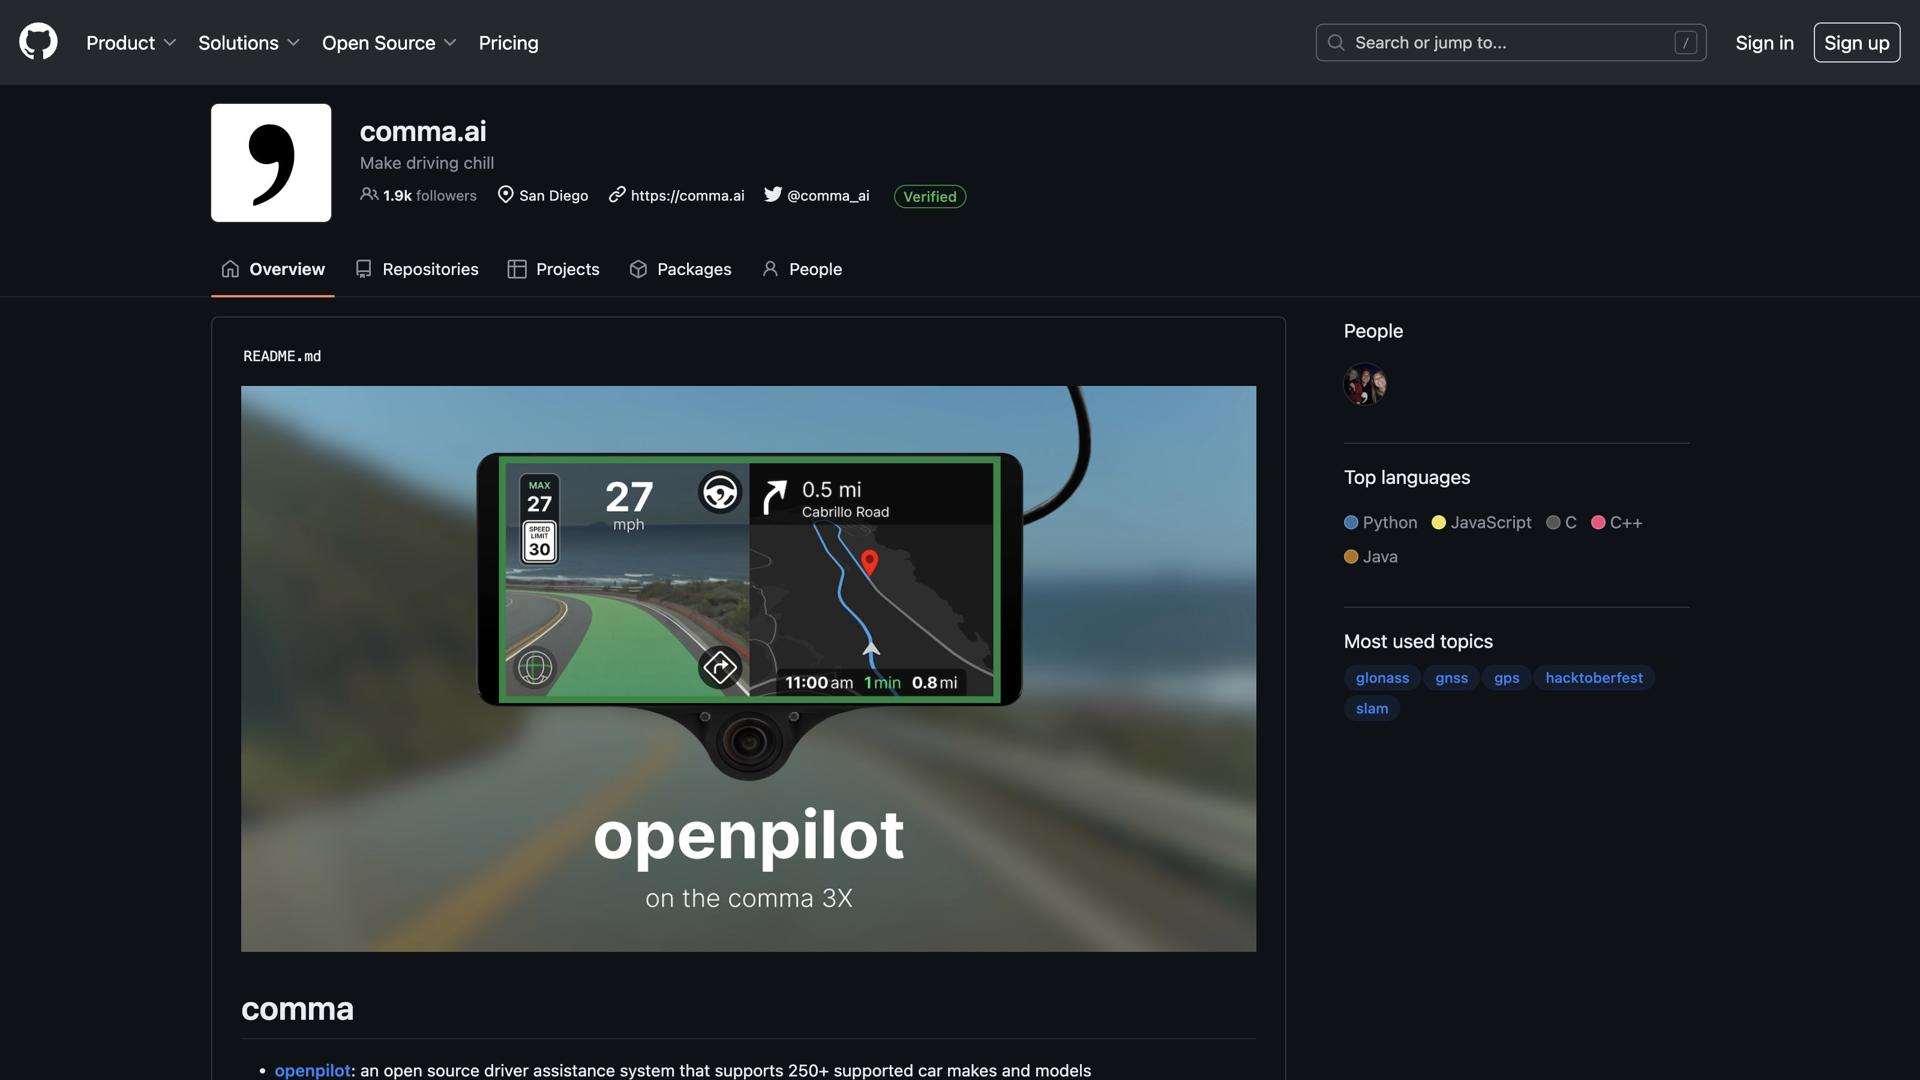Click the Projects table icon
The width and height of the screenshot is (1920, 1080).
click(x=517, y=269)
